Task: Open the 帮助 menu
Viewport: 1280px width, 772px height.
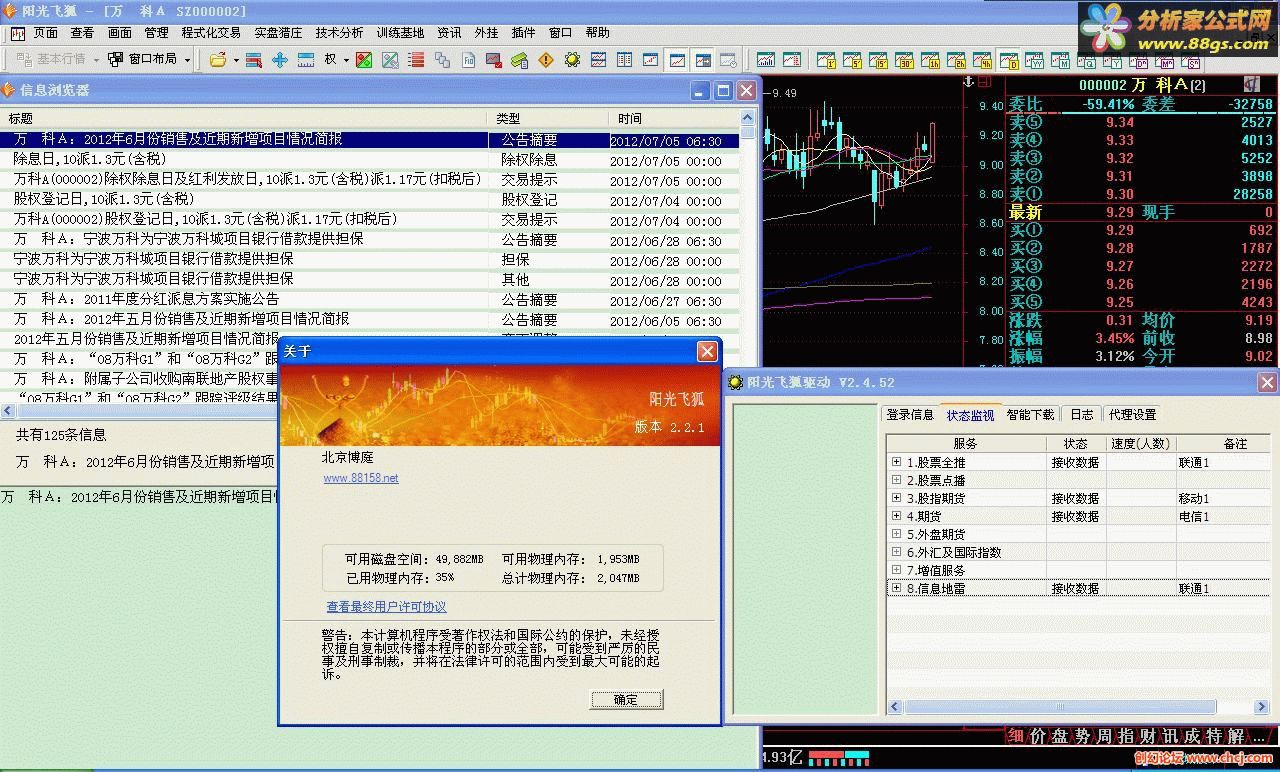Action: 597,33
